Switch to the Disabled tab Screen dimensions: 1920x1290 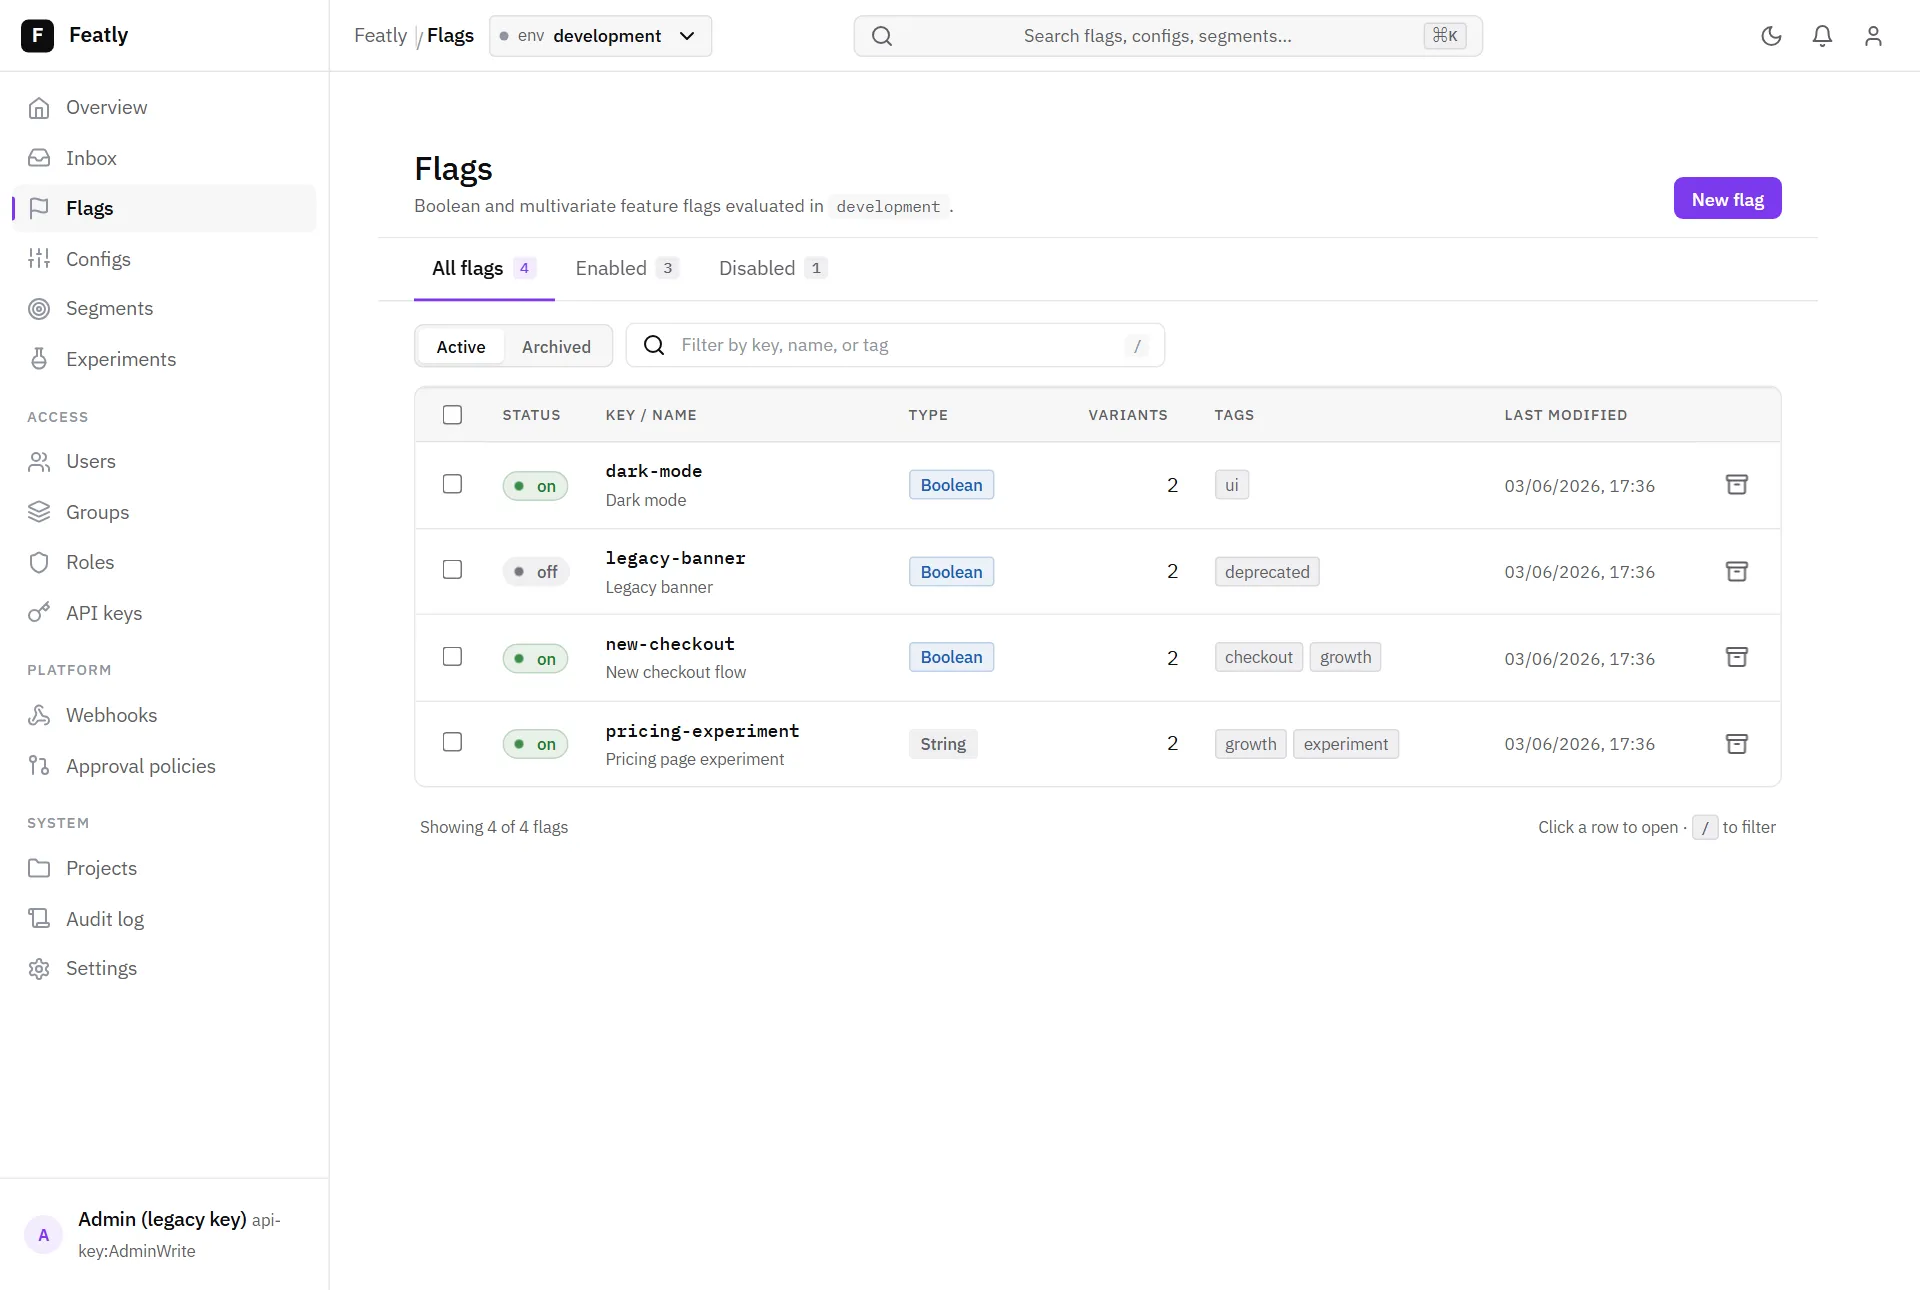[772, 268]
